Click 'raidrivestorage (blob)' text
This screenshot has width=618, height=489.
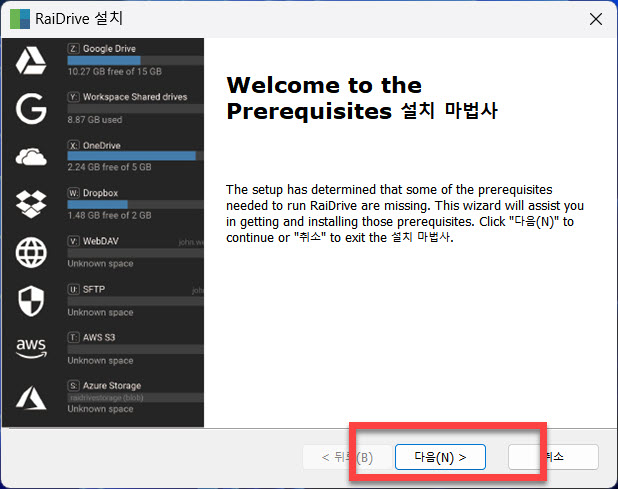pyautogui.click(x=106, y=398)
